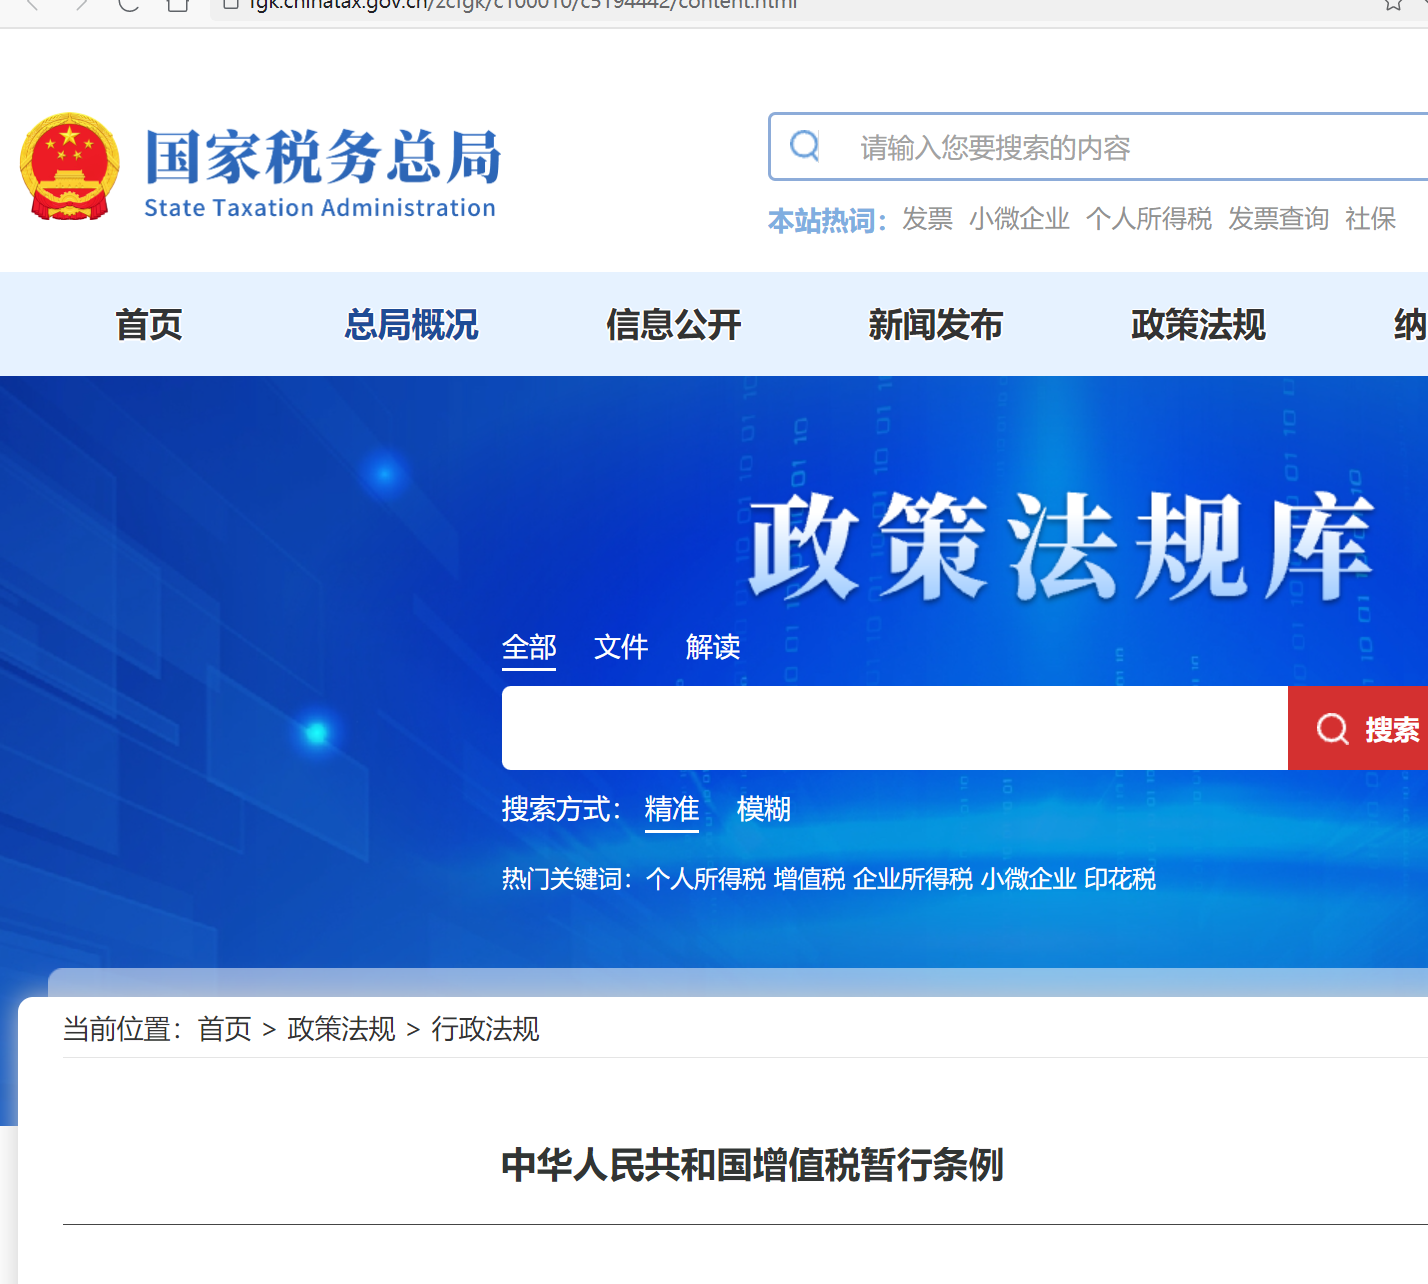Refresh the current page

tap(127, 6)
